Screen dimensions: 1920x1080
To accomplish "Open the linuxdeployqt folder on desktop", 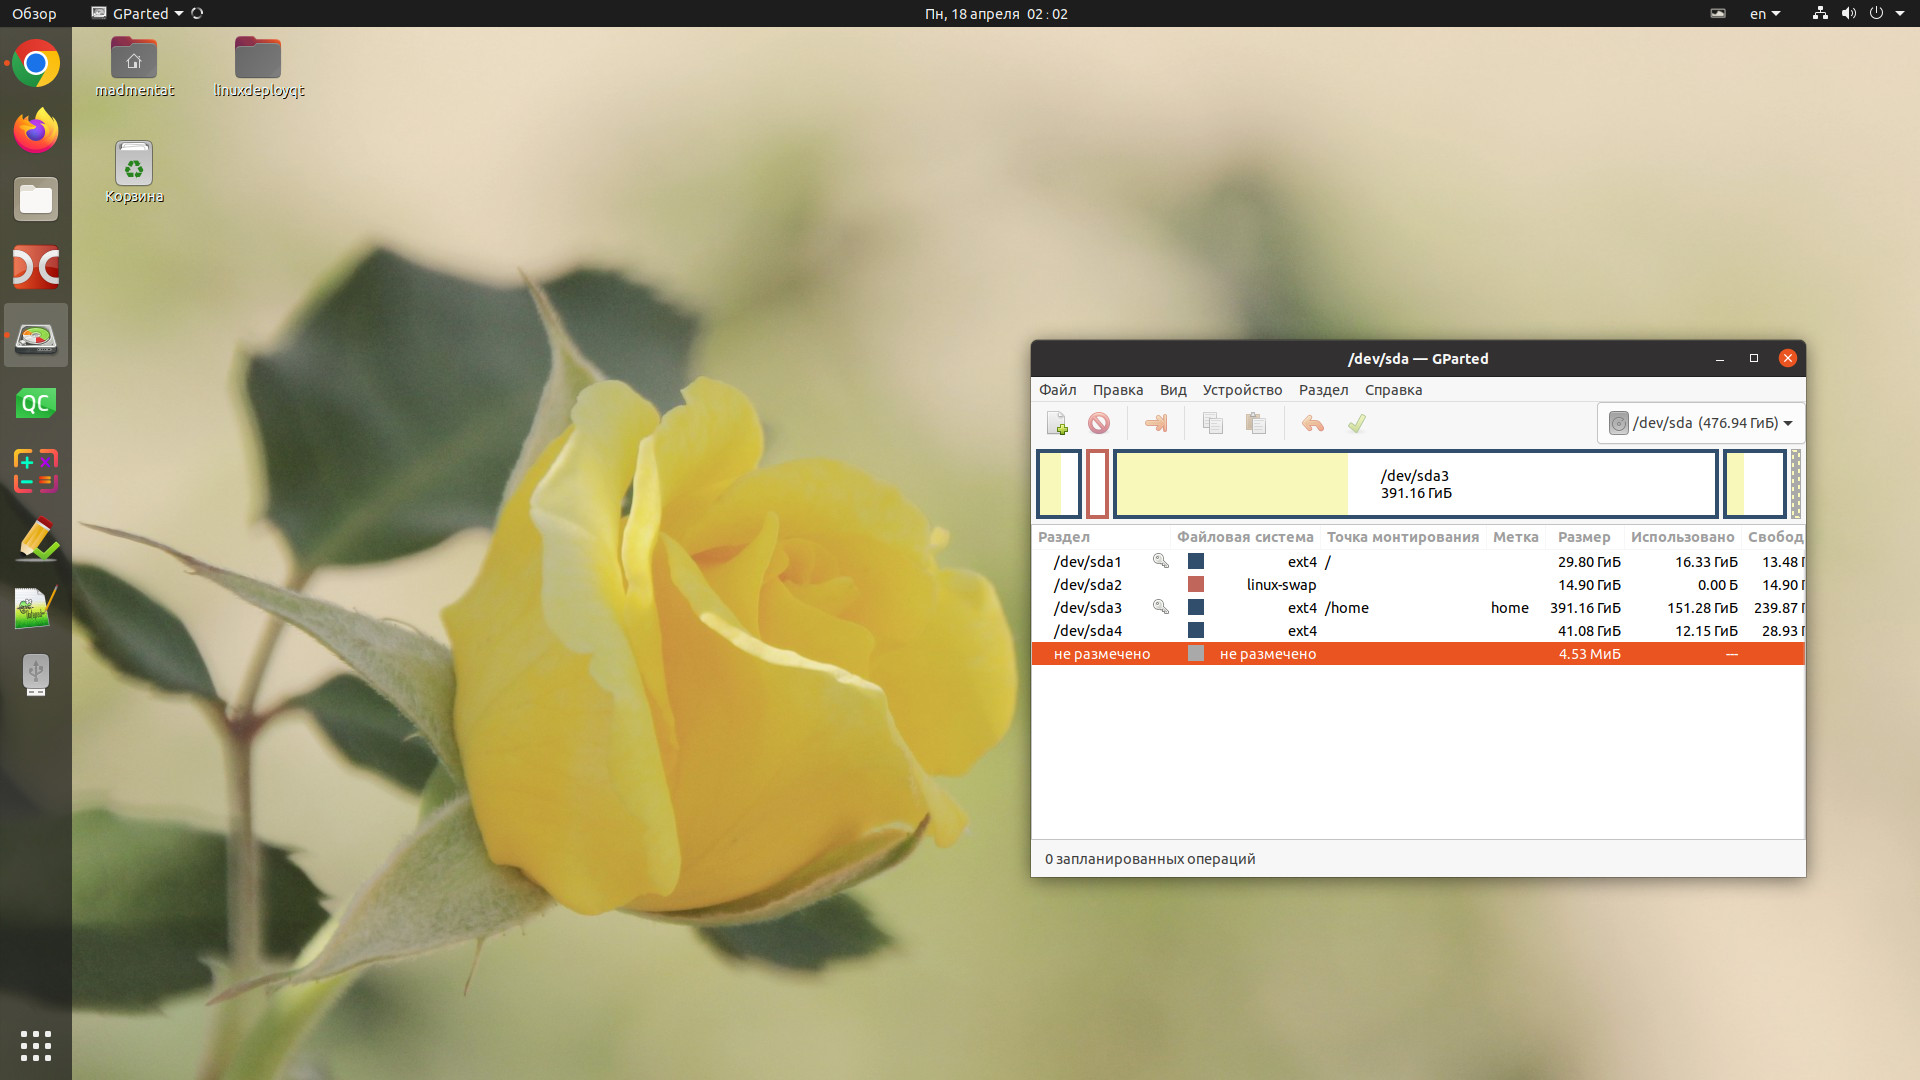I will 258,67.
